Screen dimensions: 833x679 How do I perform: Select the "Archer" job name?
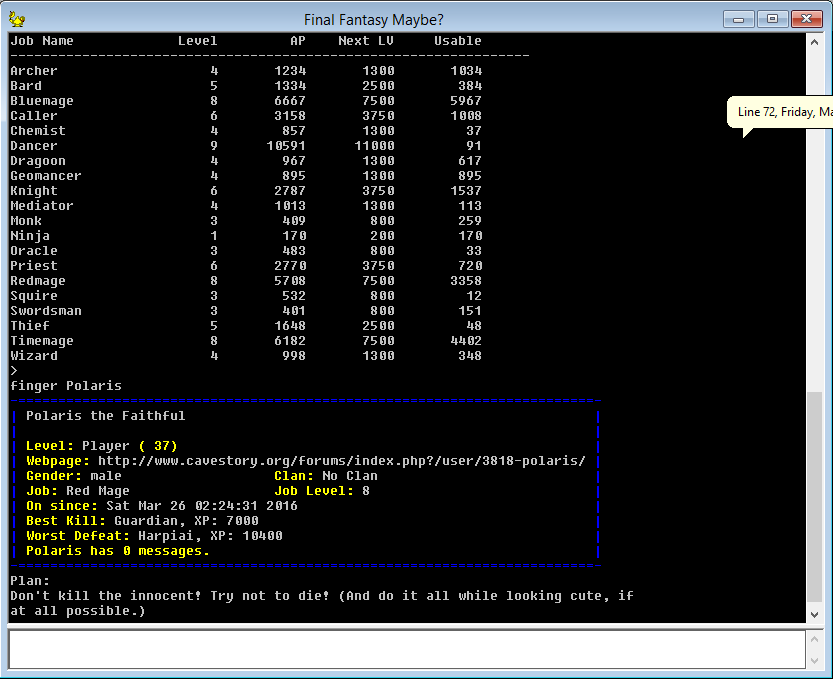(x=33, y=71)
